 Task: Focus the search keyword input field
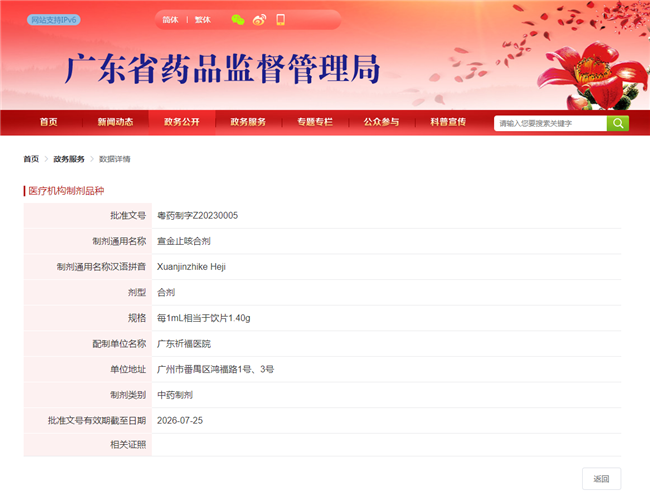[x=551, y=123]
